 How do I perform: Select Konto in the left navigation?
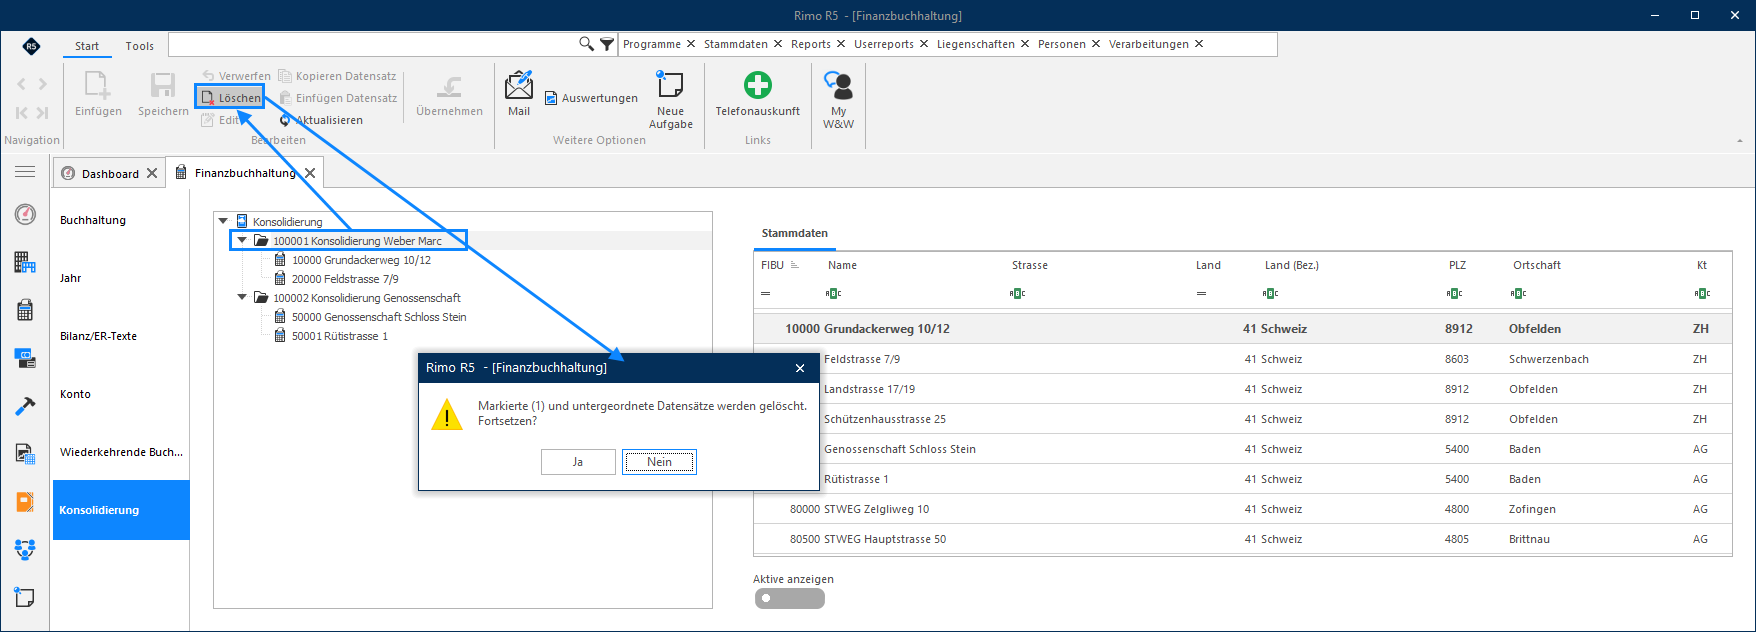point(75,394)
